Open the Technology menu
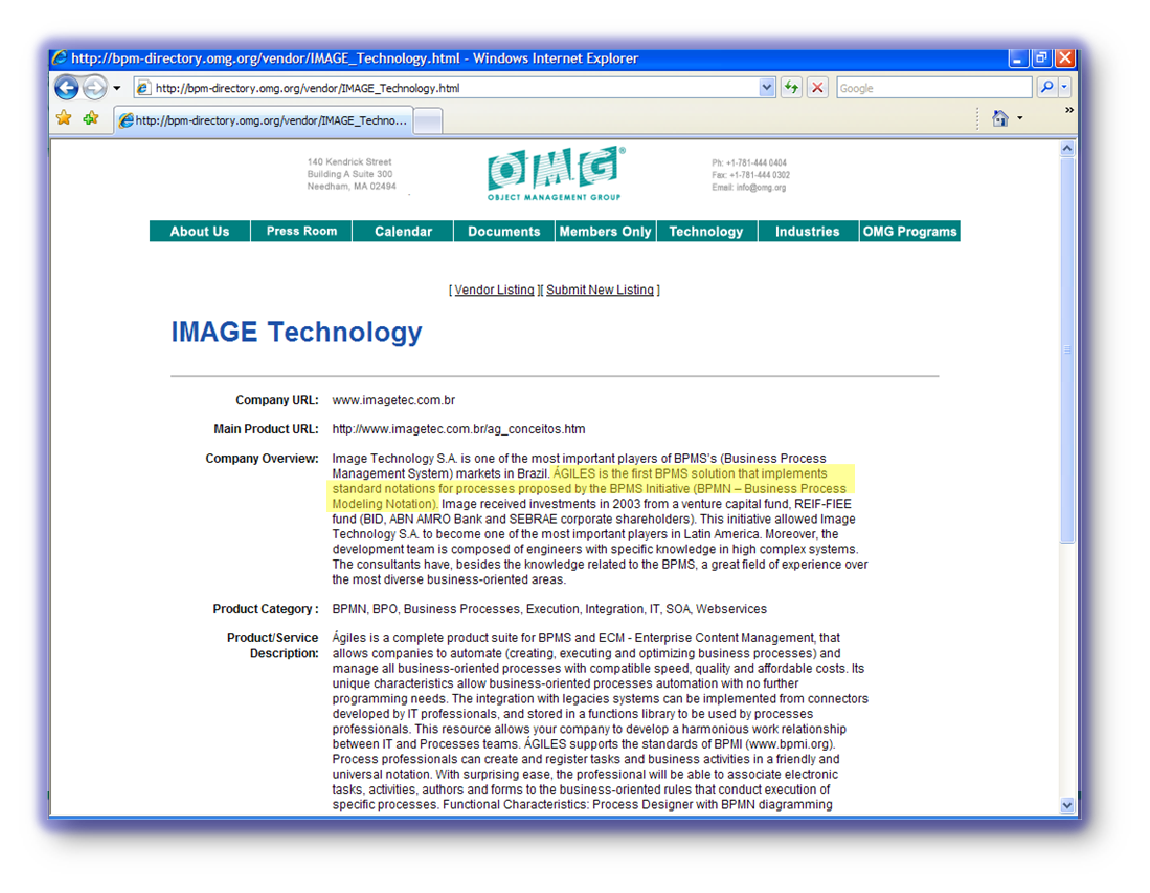Viewport: 1150px width, 893px height. pyautogui.click(x=706, y=231)
